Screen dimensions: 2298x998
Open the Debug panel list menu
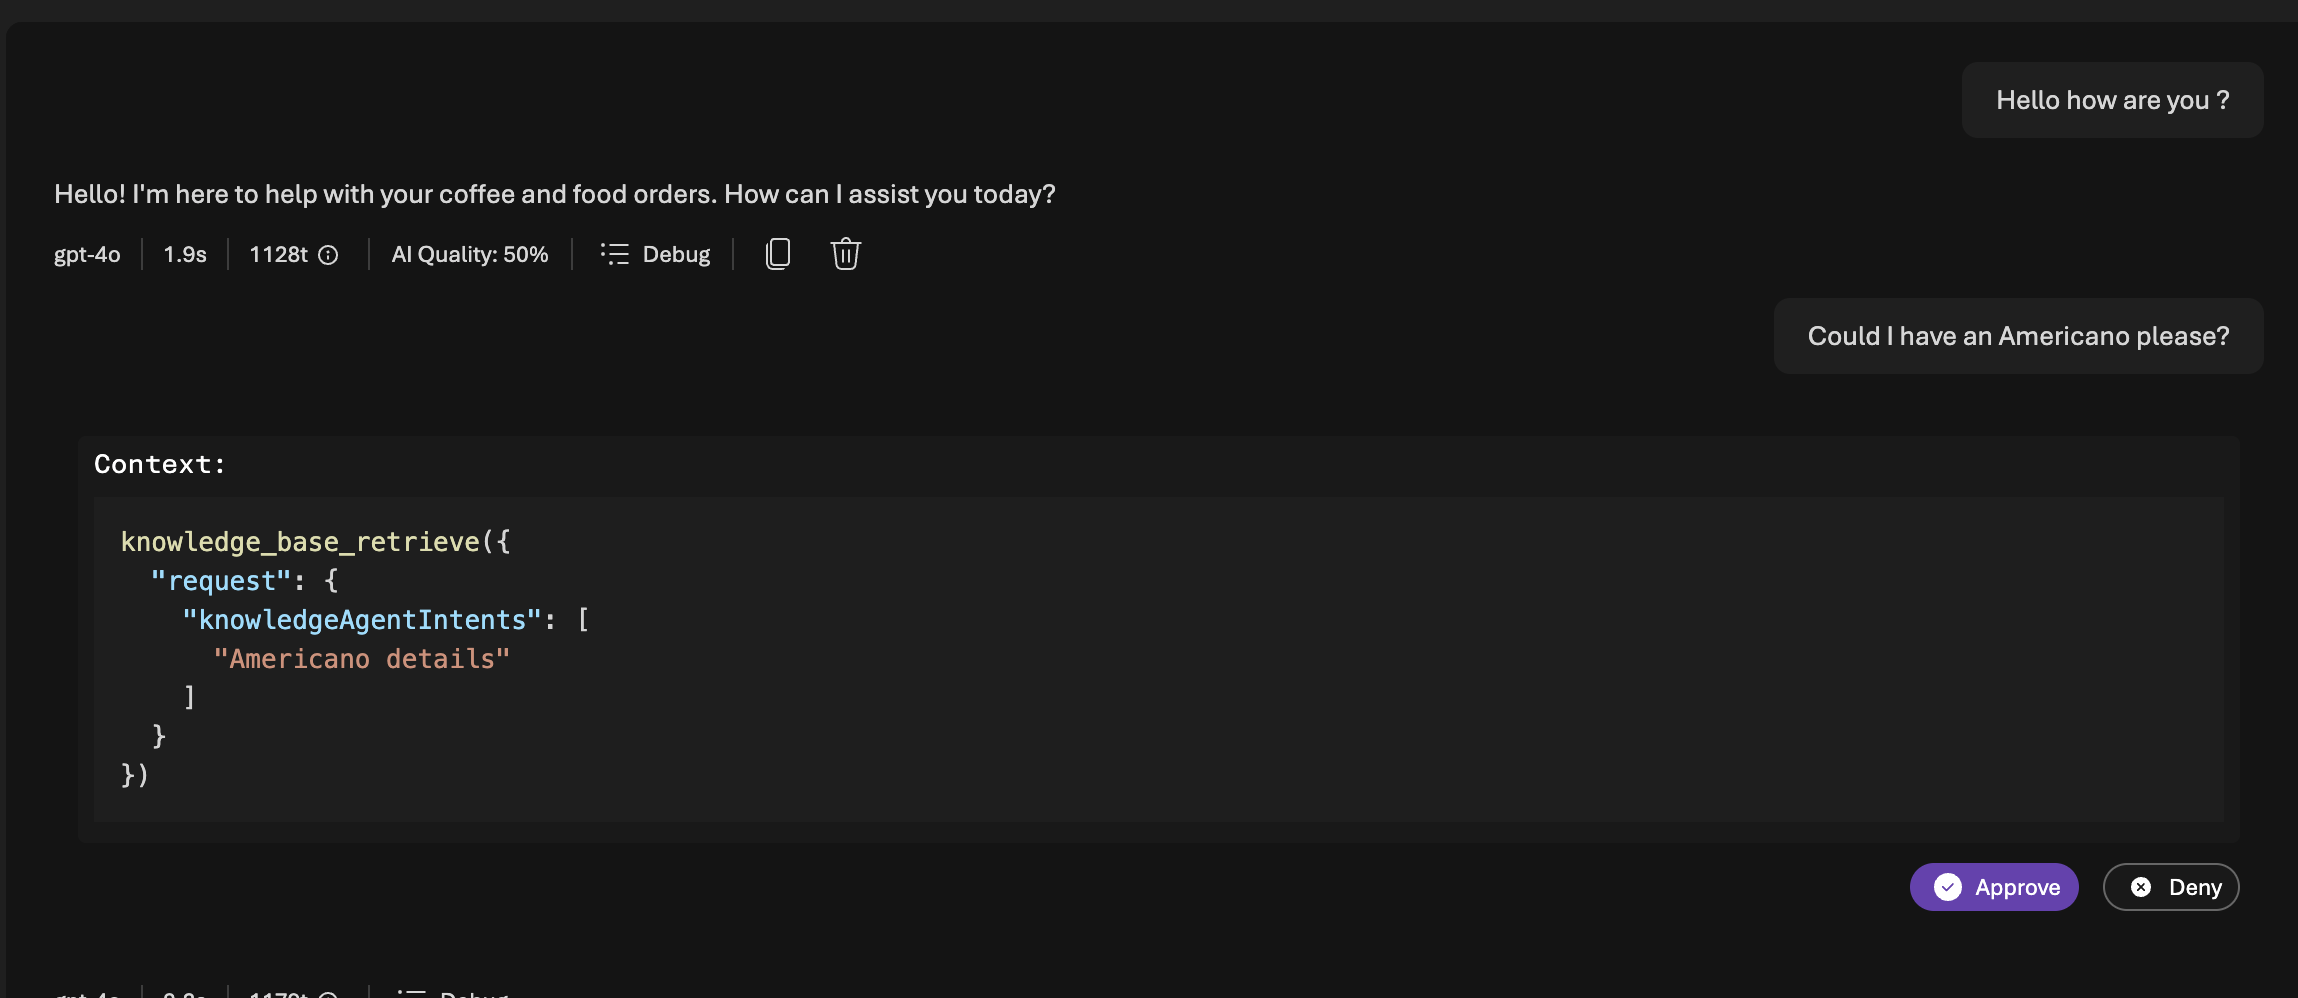tap(614, 253)
